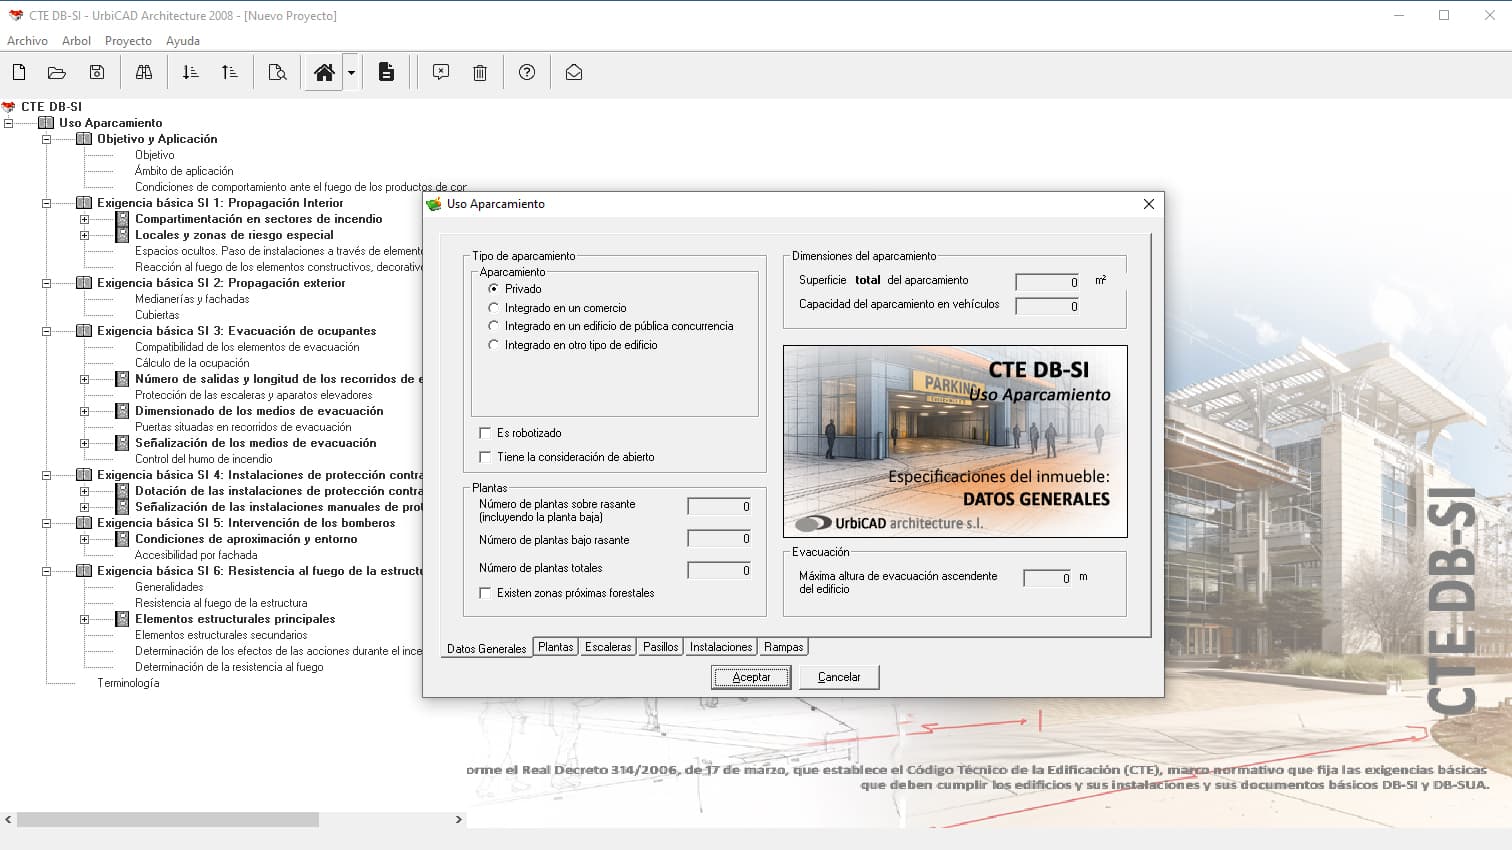The height and width of the screenshot is (850, 1512).
Task: Click the Superficie total del aparcamiento field
Action: click(1048, 282)
